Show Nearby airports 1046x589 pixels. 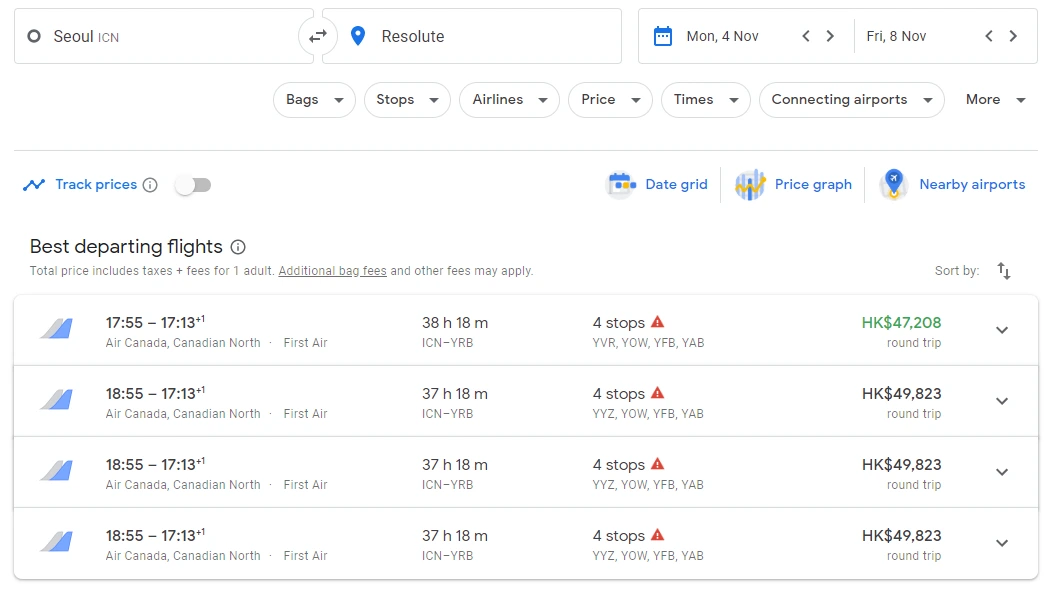coord(953,185)
